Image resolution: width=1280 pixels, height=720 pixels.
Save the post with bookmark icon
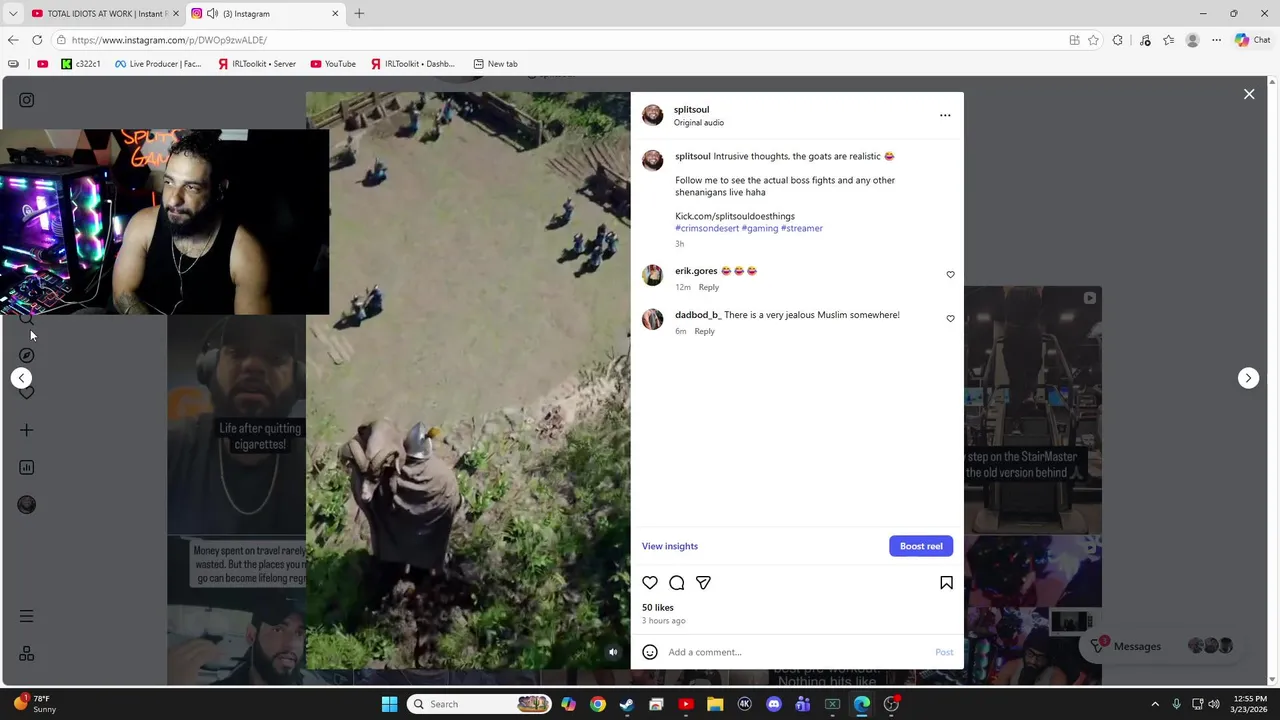pyautogui.click(x=946, y=583)
